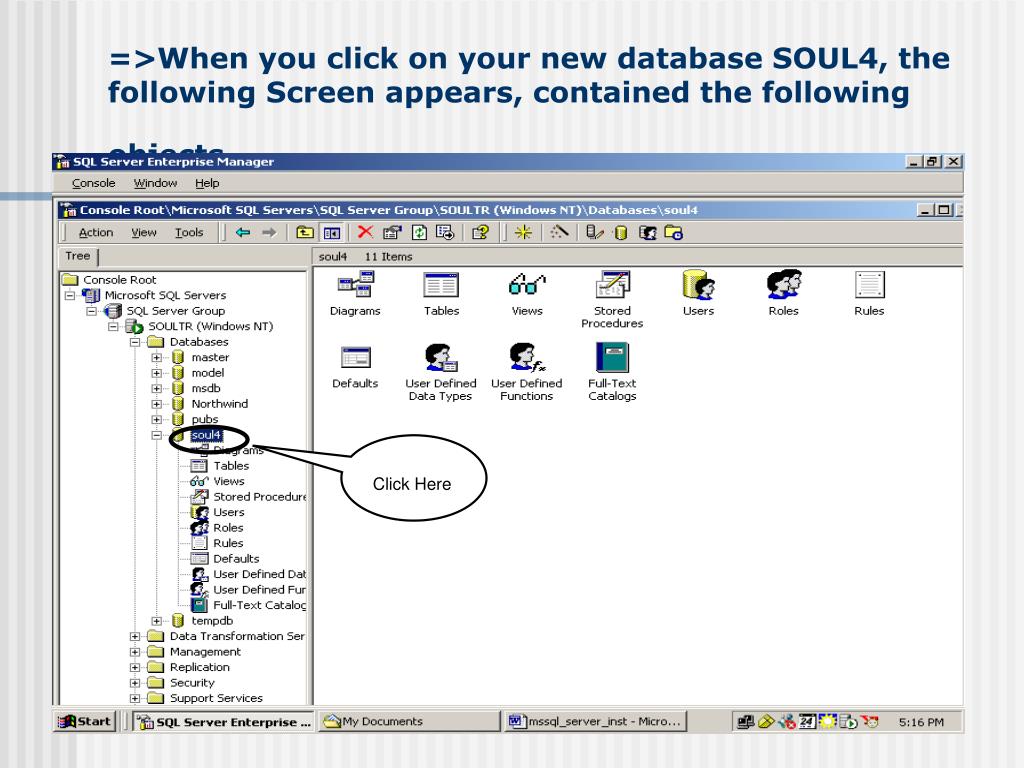The width and height of the screenshot is (1024, 768).
Task: Collapse the SQL Server Group node
Action: tap(91, 312)
